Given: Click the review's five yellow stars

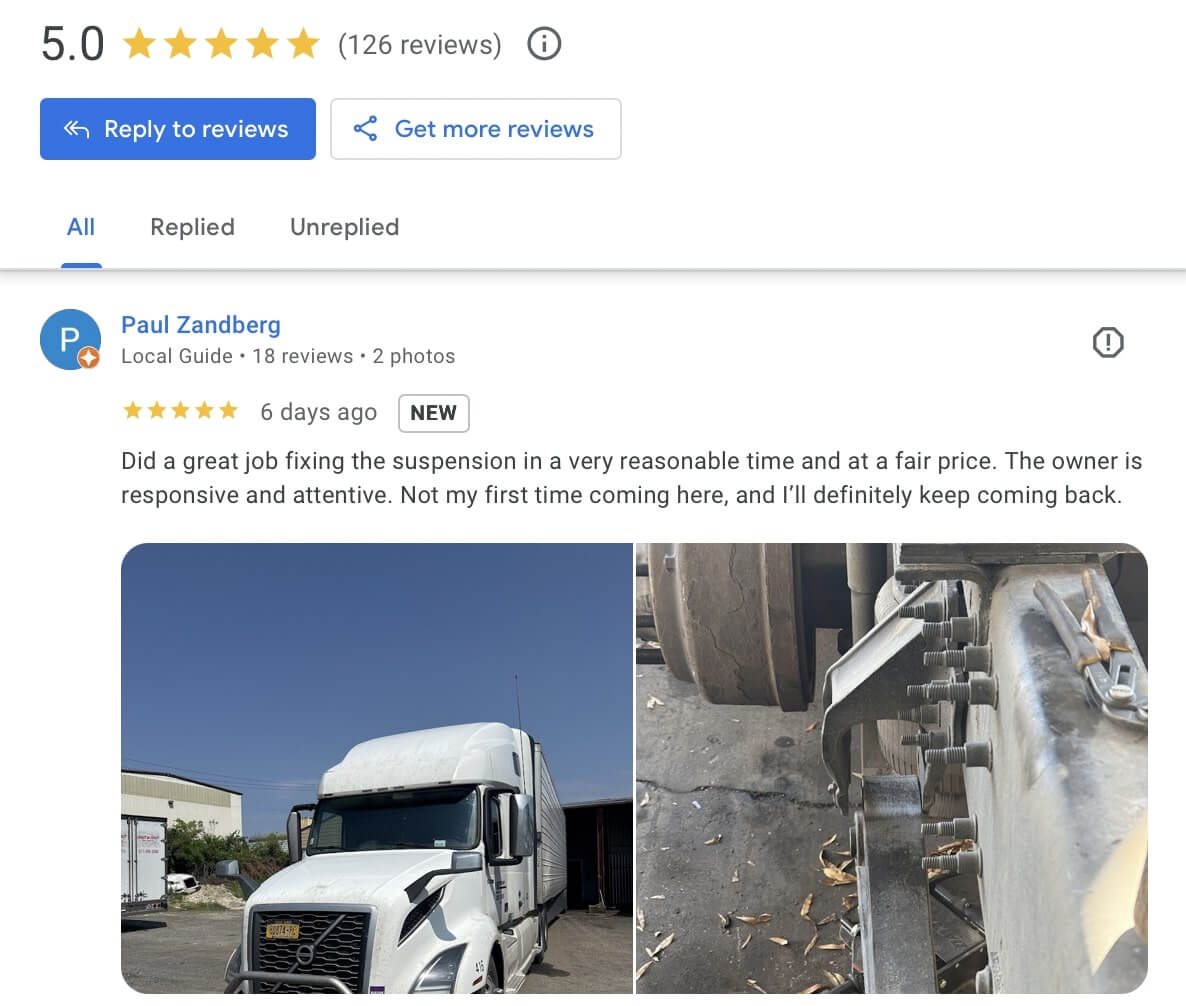Looking at the screenshot, I should point(180,411).
